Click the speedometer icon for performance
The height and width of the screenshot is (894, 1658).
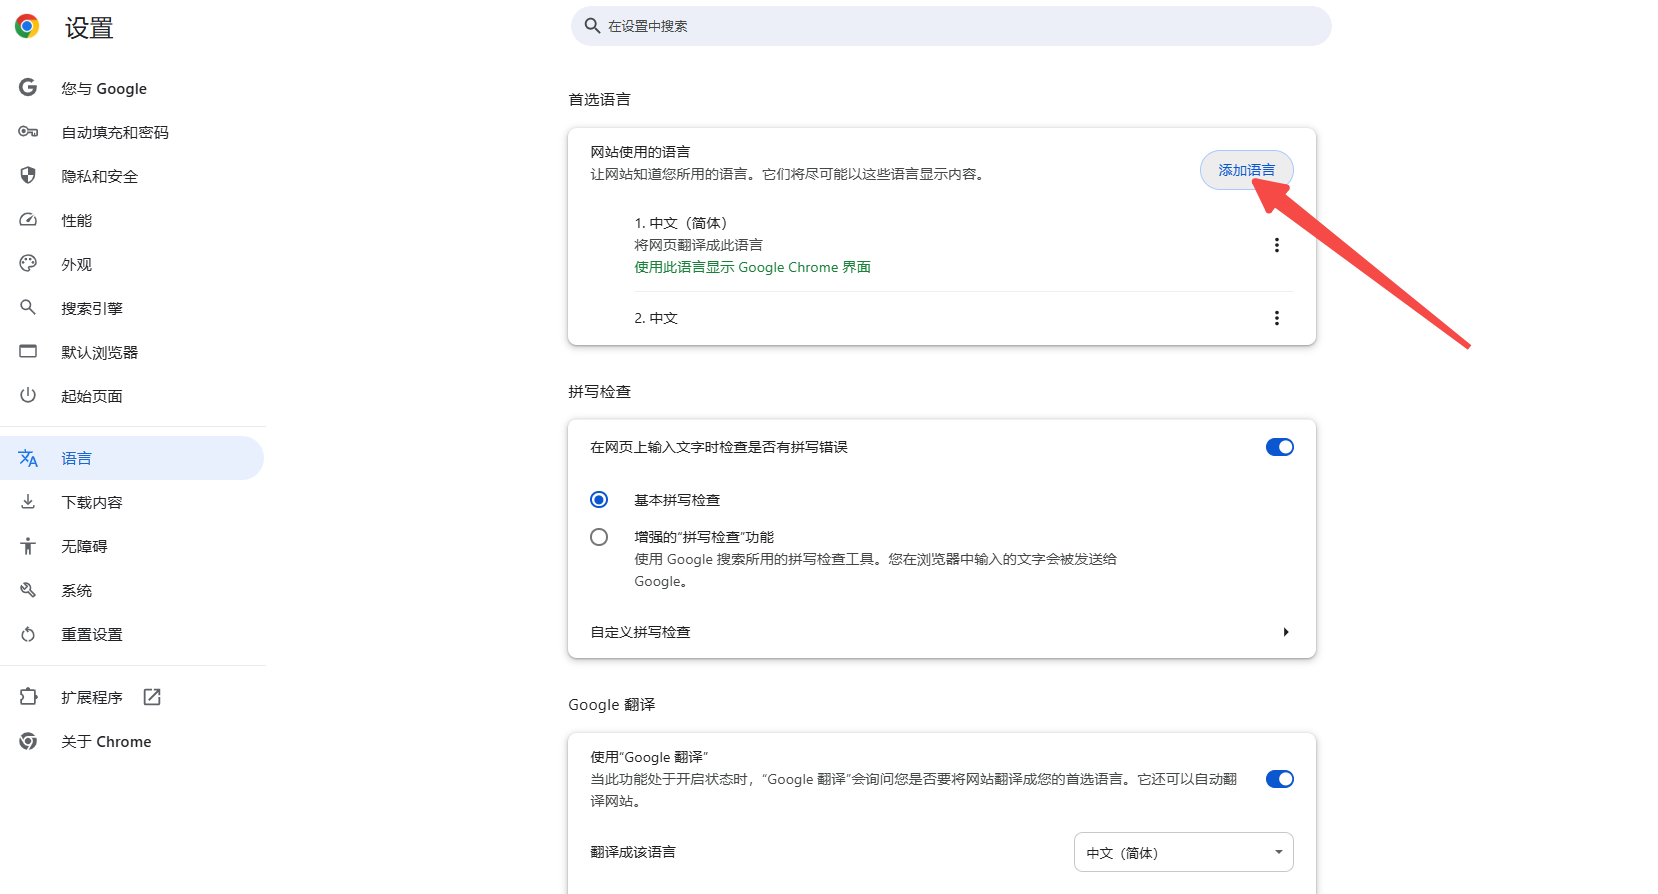point(28,220)
